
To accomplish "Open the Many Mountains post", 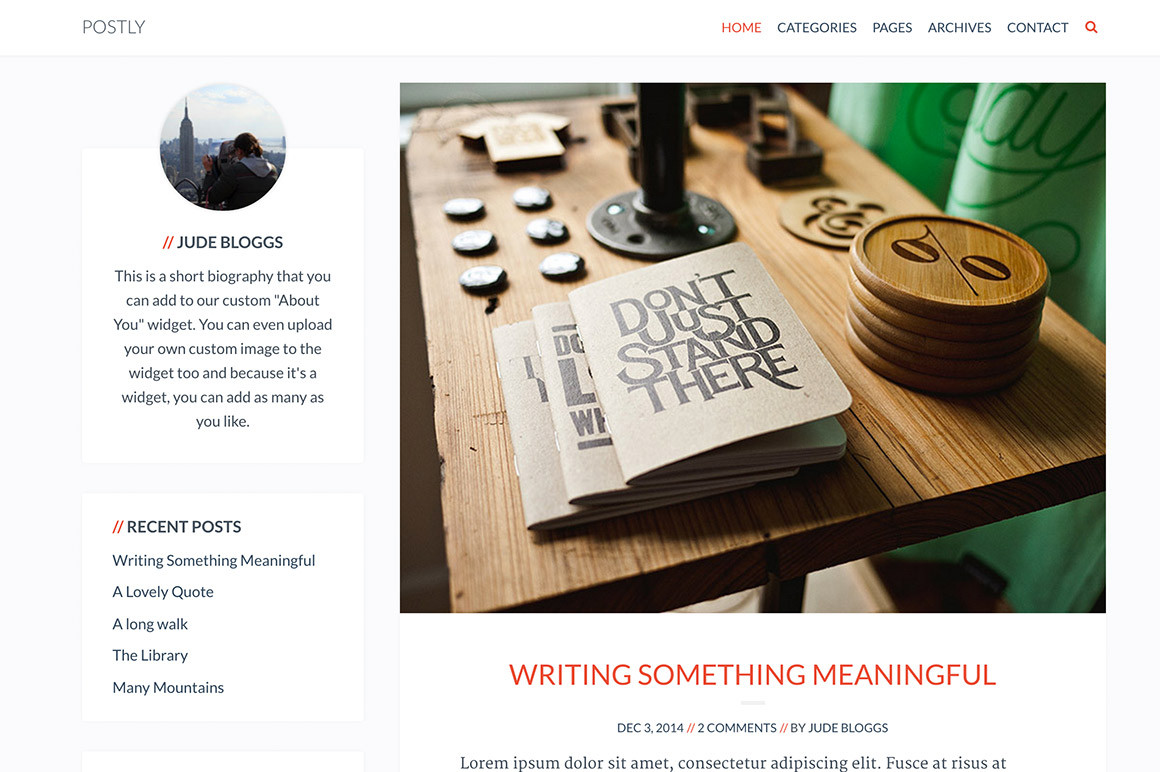I will (168, 688).
